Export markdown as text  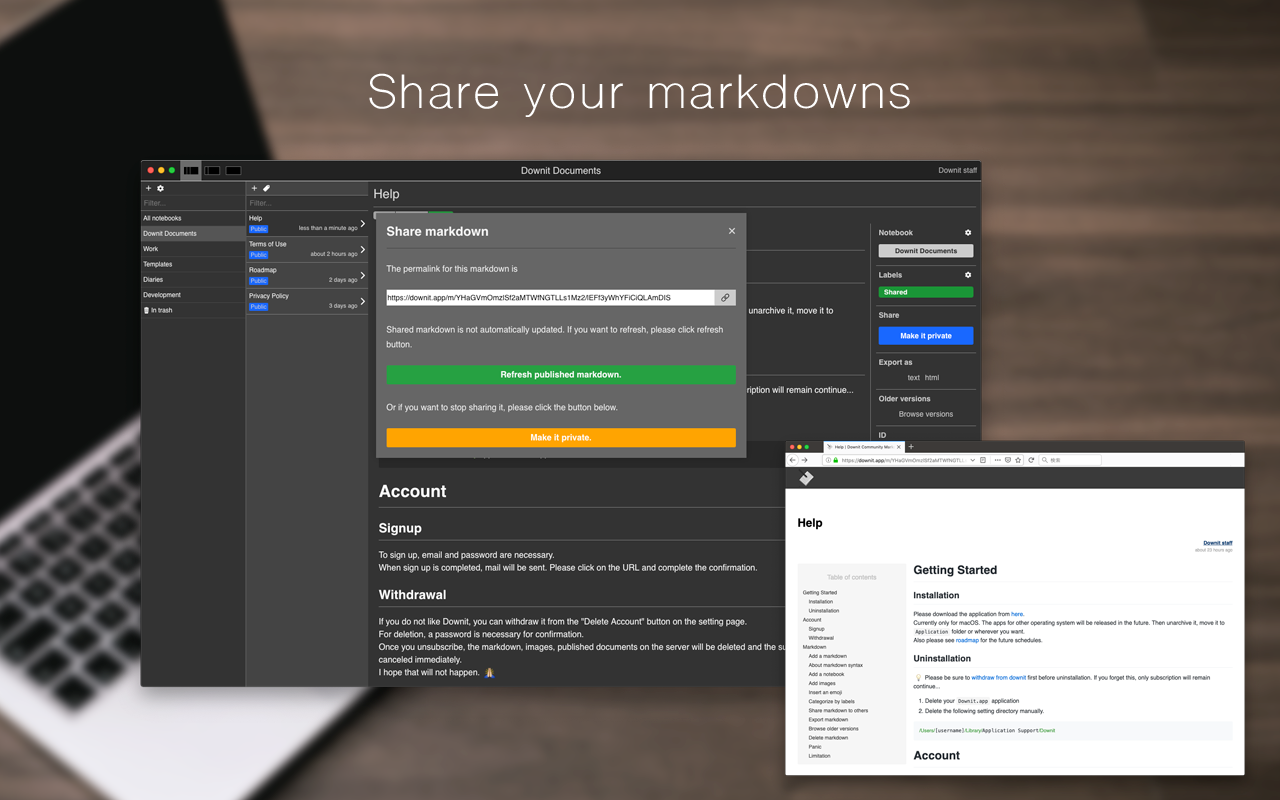pyautogui.click(x=913, y=378)
